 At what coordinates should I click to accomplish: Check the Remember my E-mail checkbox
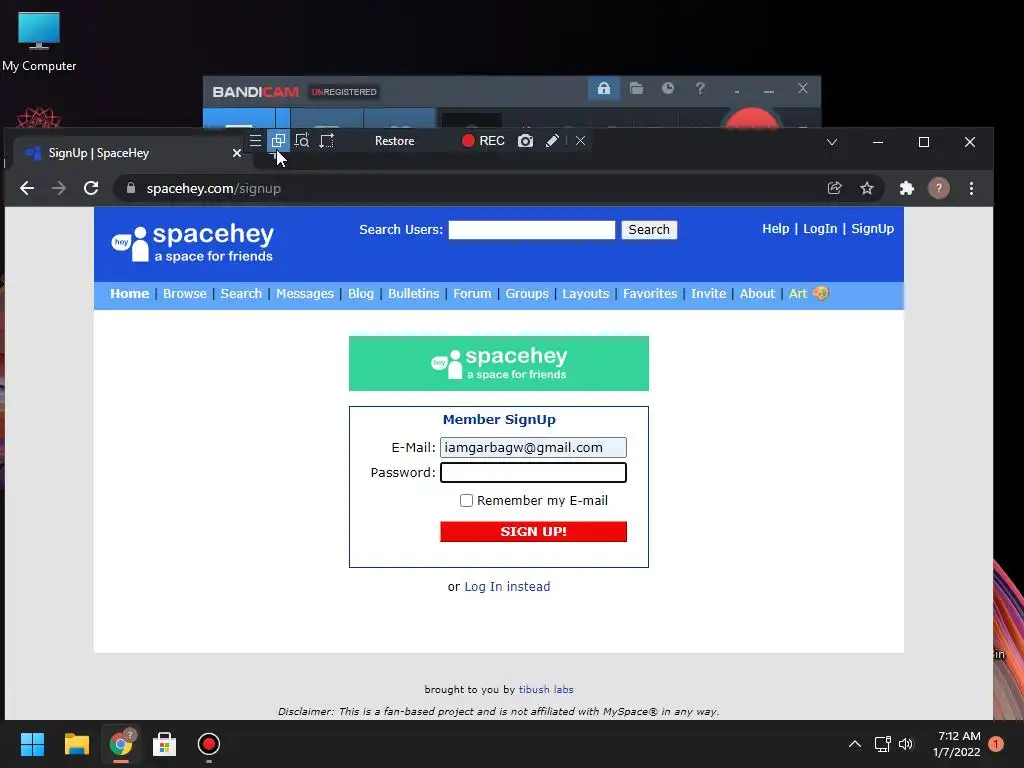point(466,500)
